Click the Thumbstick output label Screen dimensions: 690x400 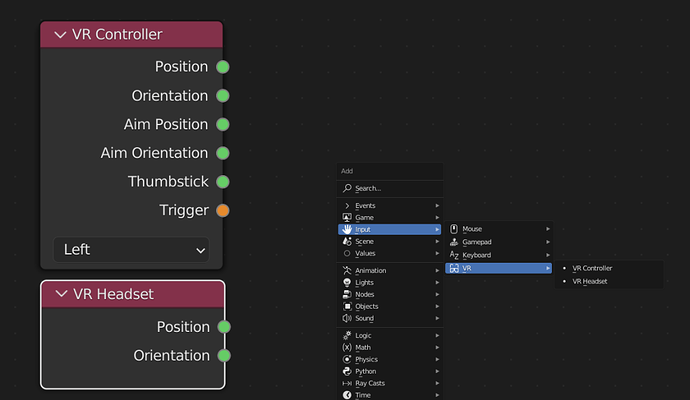[168, 182]
